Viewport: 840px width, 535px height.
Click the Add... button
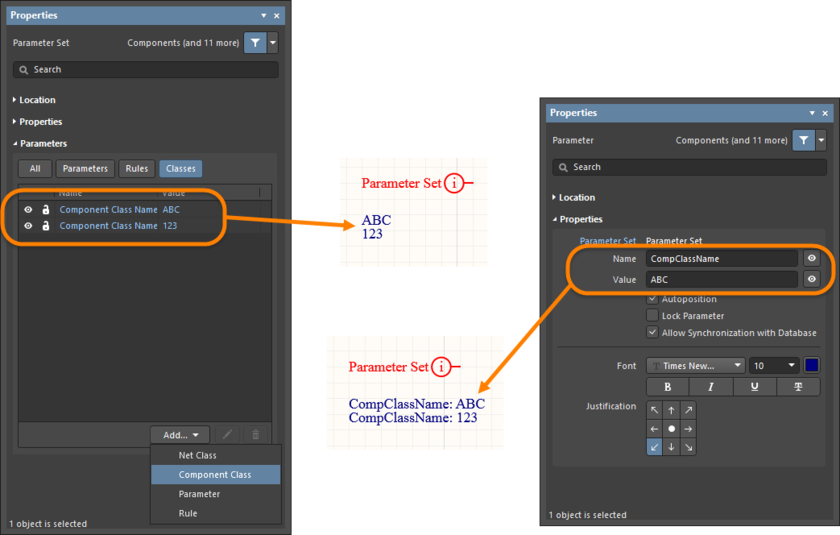coord(180,435)
